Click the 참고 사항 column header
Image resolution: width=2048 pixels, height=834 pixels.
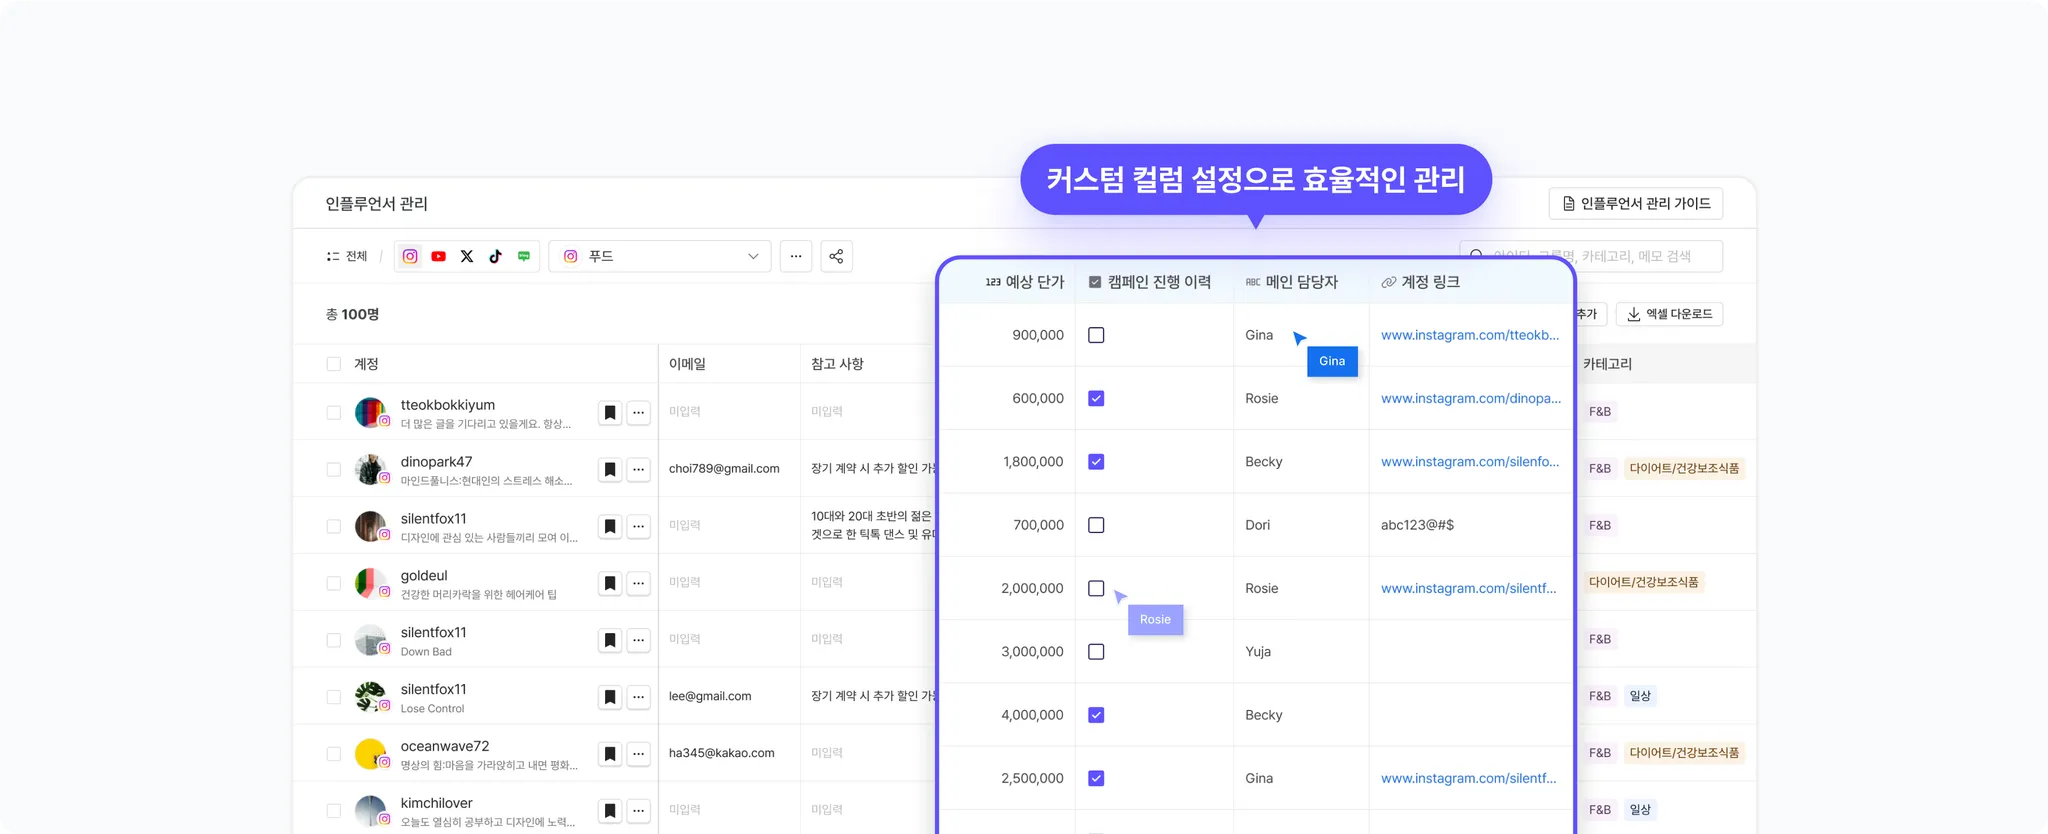point(837,364)
